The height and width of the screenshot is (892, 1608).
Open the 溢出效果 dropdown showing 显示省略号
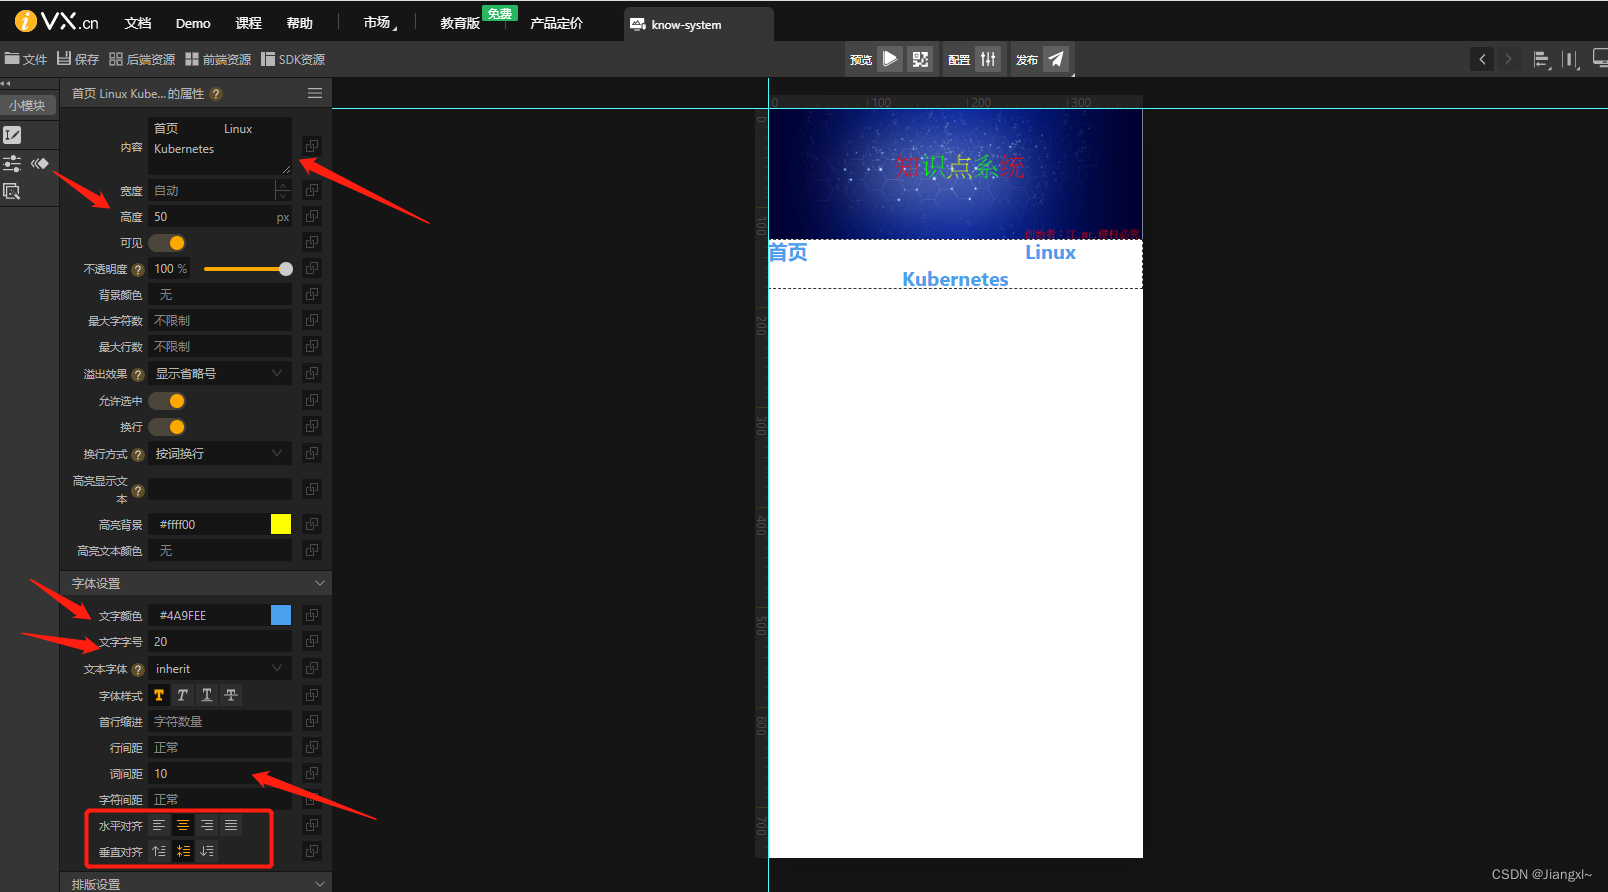(220, 373)
